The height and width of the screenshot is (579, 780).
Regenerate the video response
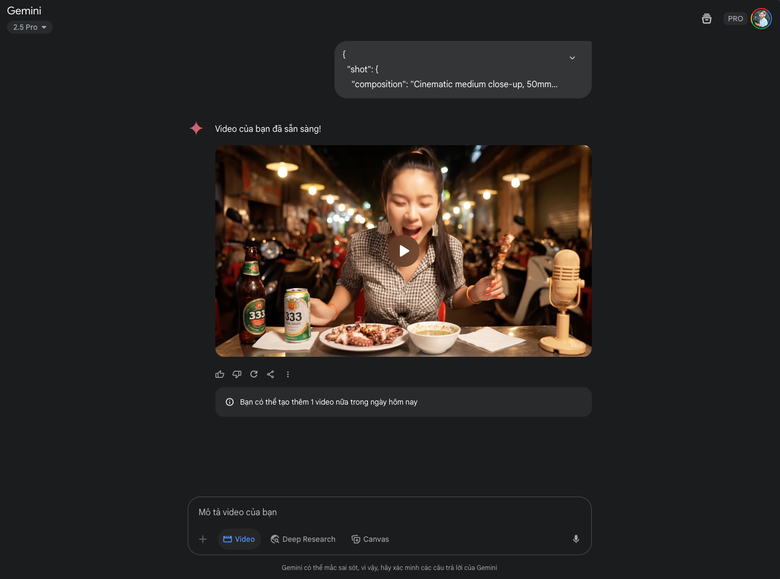pyautogui.click(x=254, y=374)
